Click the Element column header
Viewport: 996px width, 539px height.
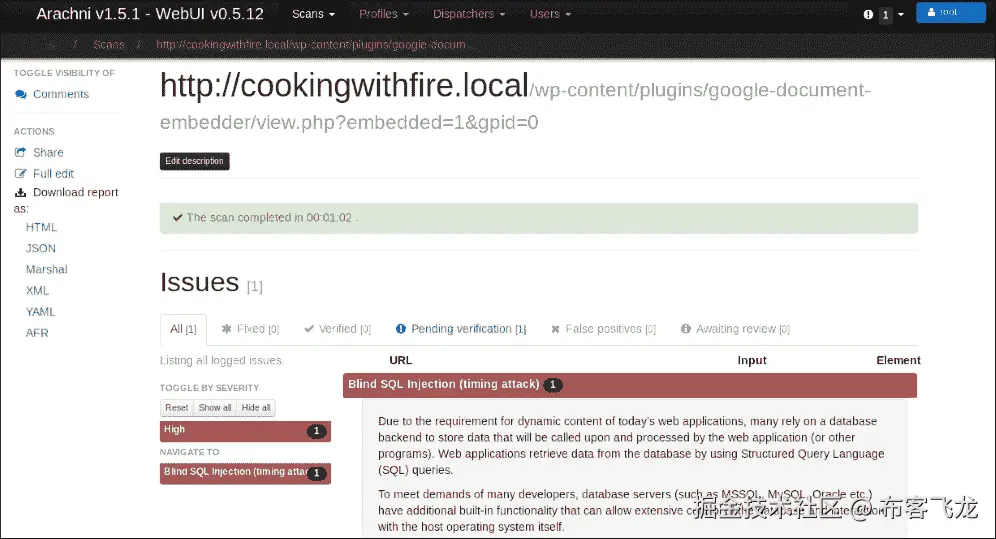point(898,361)
